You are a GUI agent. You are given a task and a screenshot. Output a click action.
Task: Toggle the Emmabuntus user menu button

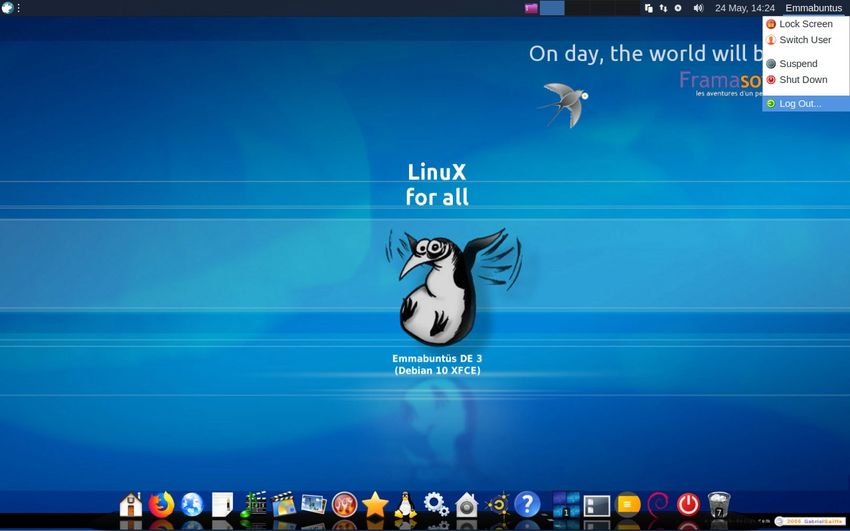pyautogui.click(x=813, y=8)
